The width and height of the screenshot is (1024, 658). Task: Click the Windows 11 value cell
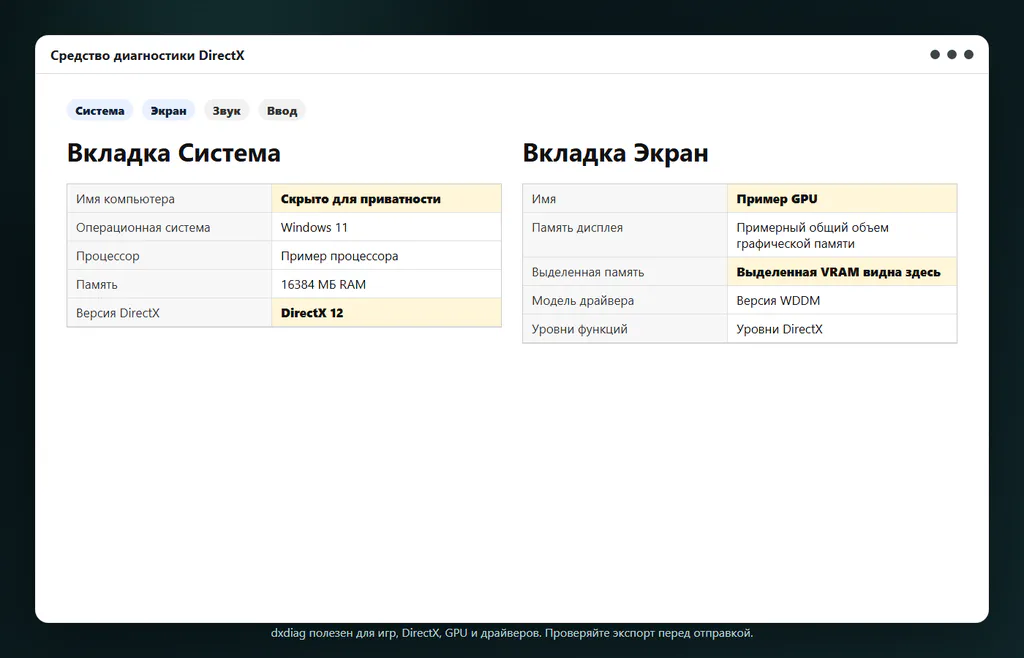(387, 227)
